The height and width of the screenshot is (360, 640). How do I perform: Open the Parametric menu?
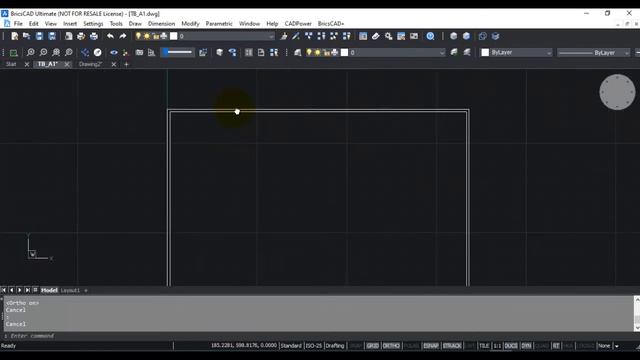(219, 24)
